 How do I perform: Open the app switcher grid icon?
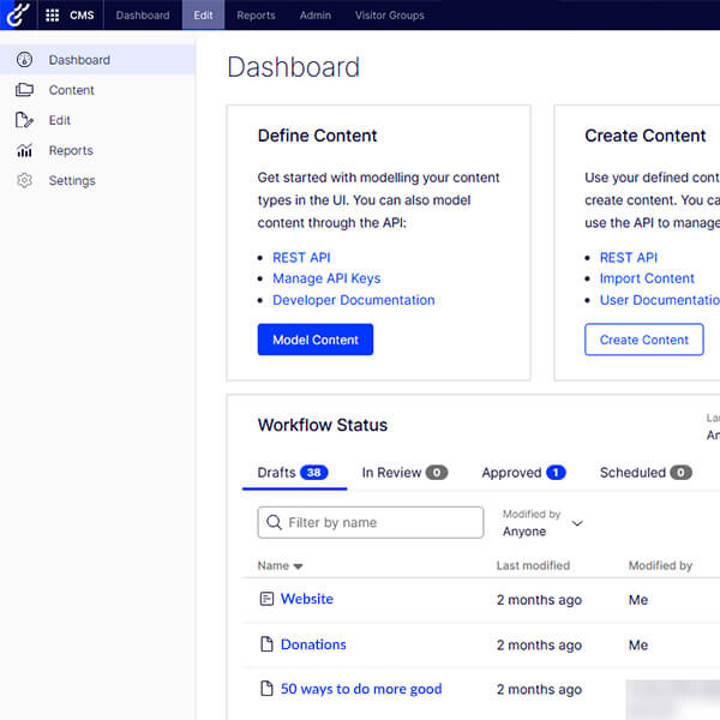point(52,15)
